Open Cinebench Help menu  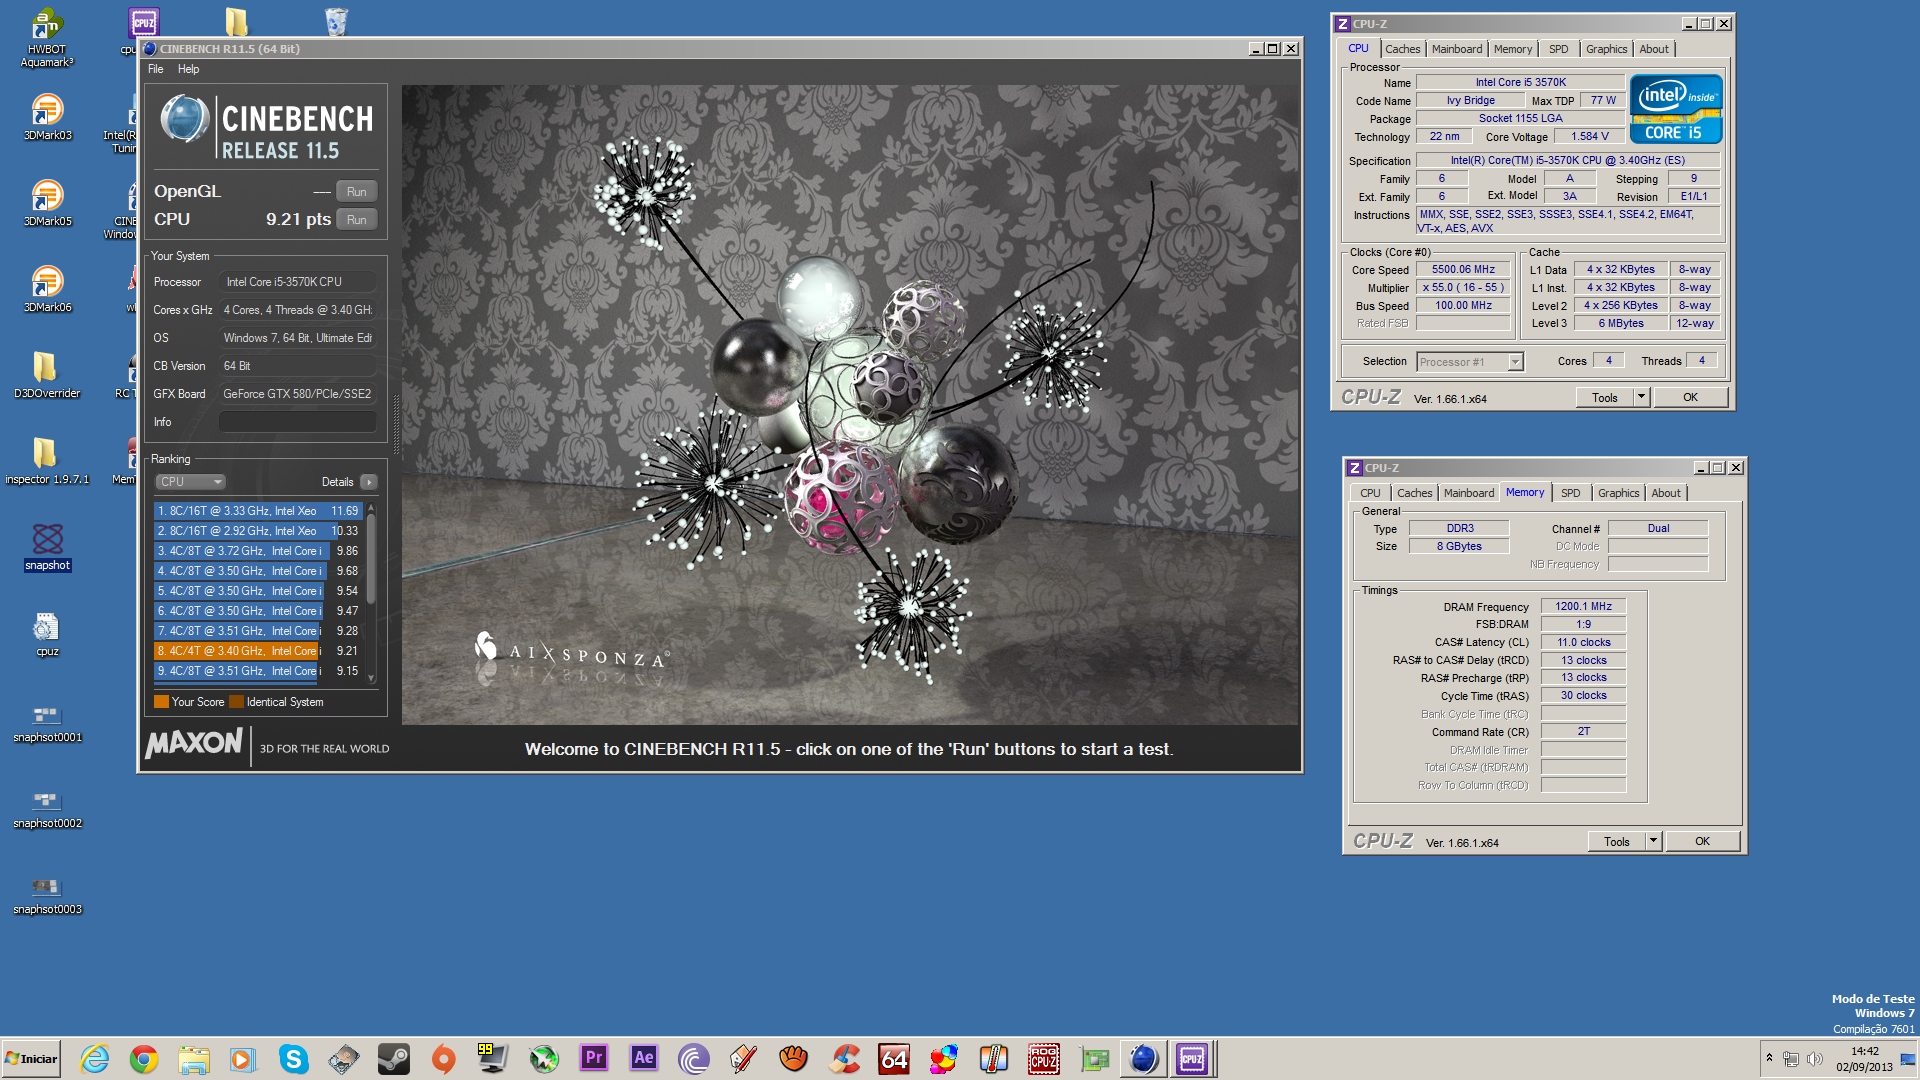point(189,69)
